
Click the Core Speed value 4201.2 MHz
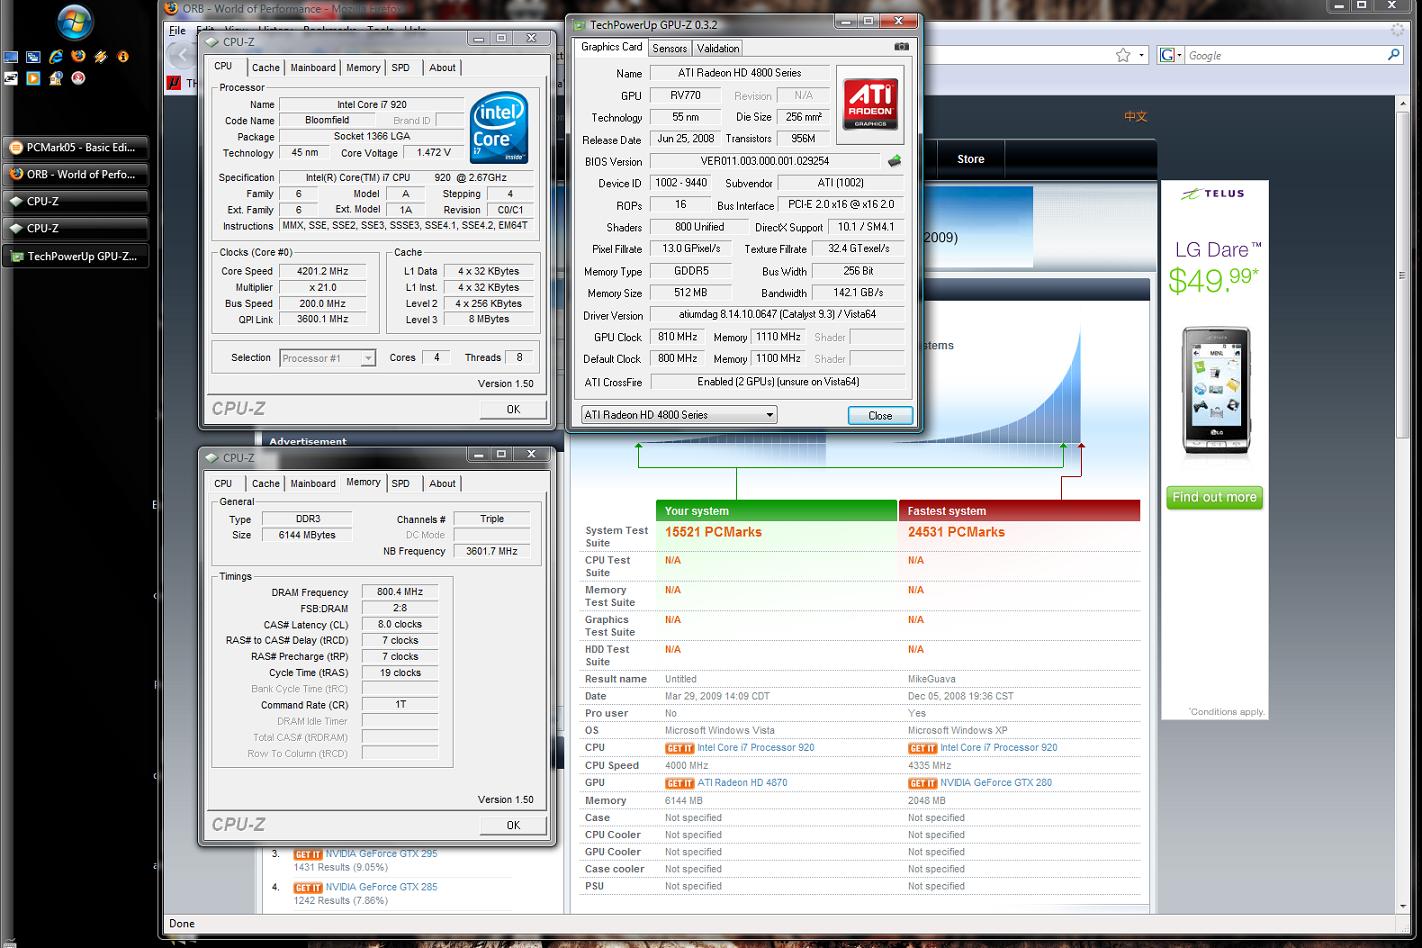click(x=321, y=271)
